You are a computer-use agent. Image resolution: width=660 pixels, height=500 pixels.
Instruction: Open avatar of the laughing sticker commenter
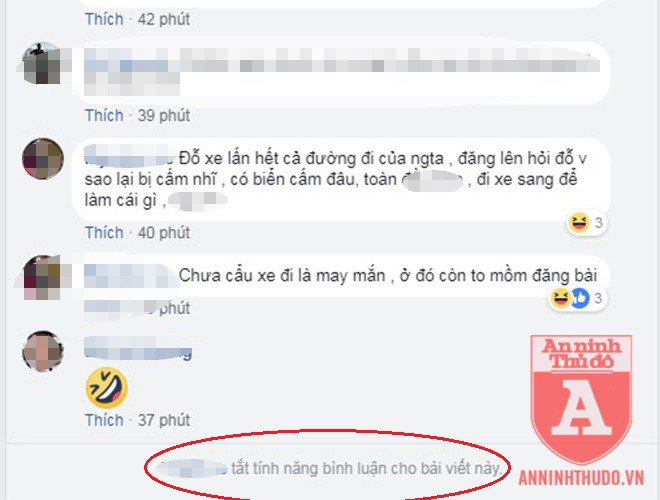43,351
